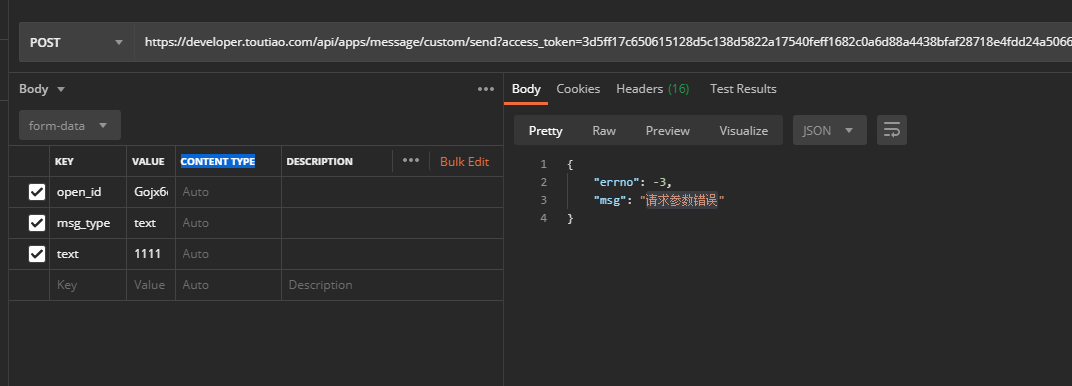This screenshot has width=1072, height=386.
Task: Click the request URL field
Action: 603,42
